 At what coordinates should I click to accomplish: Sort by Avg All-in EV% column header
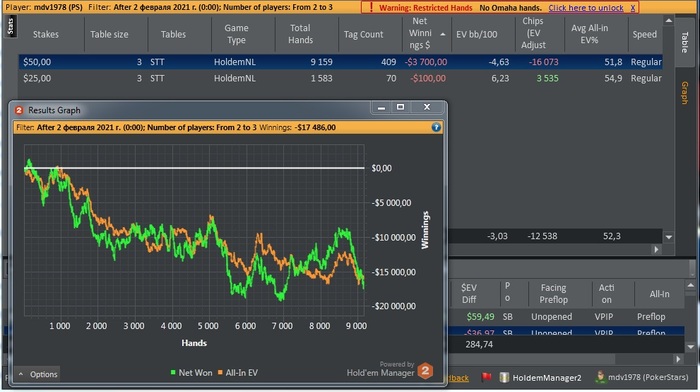tap(589, 34)
